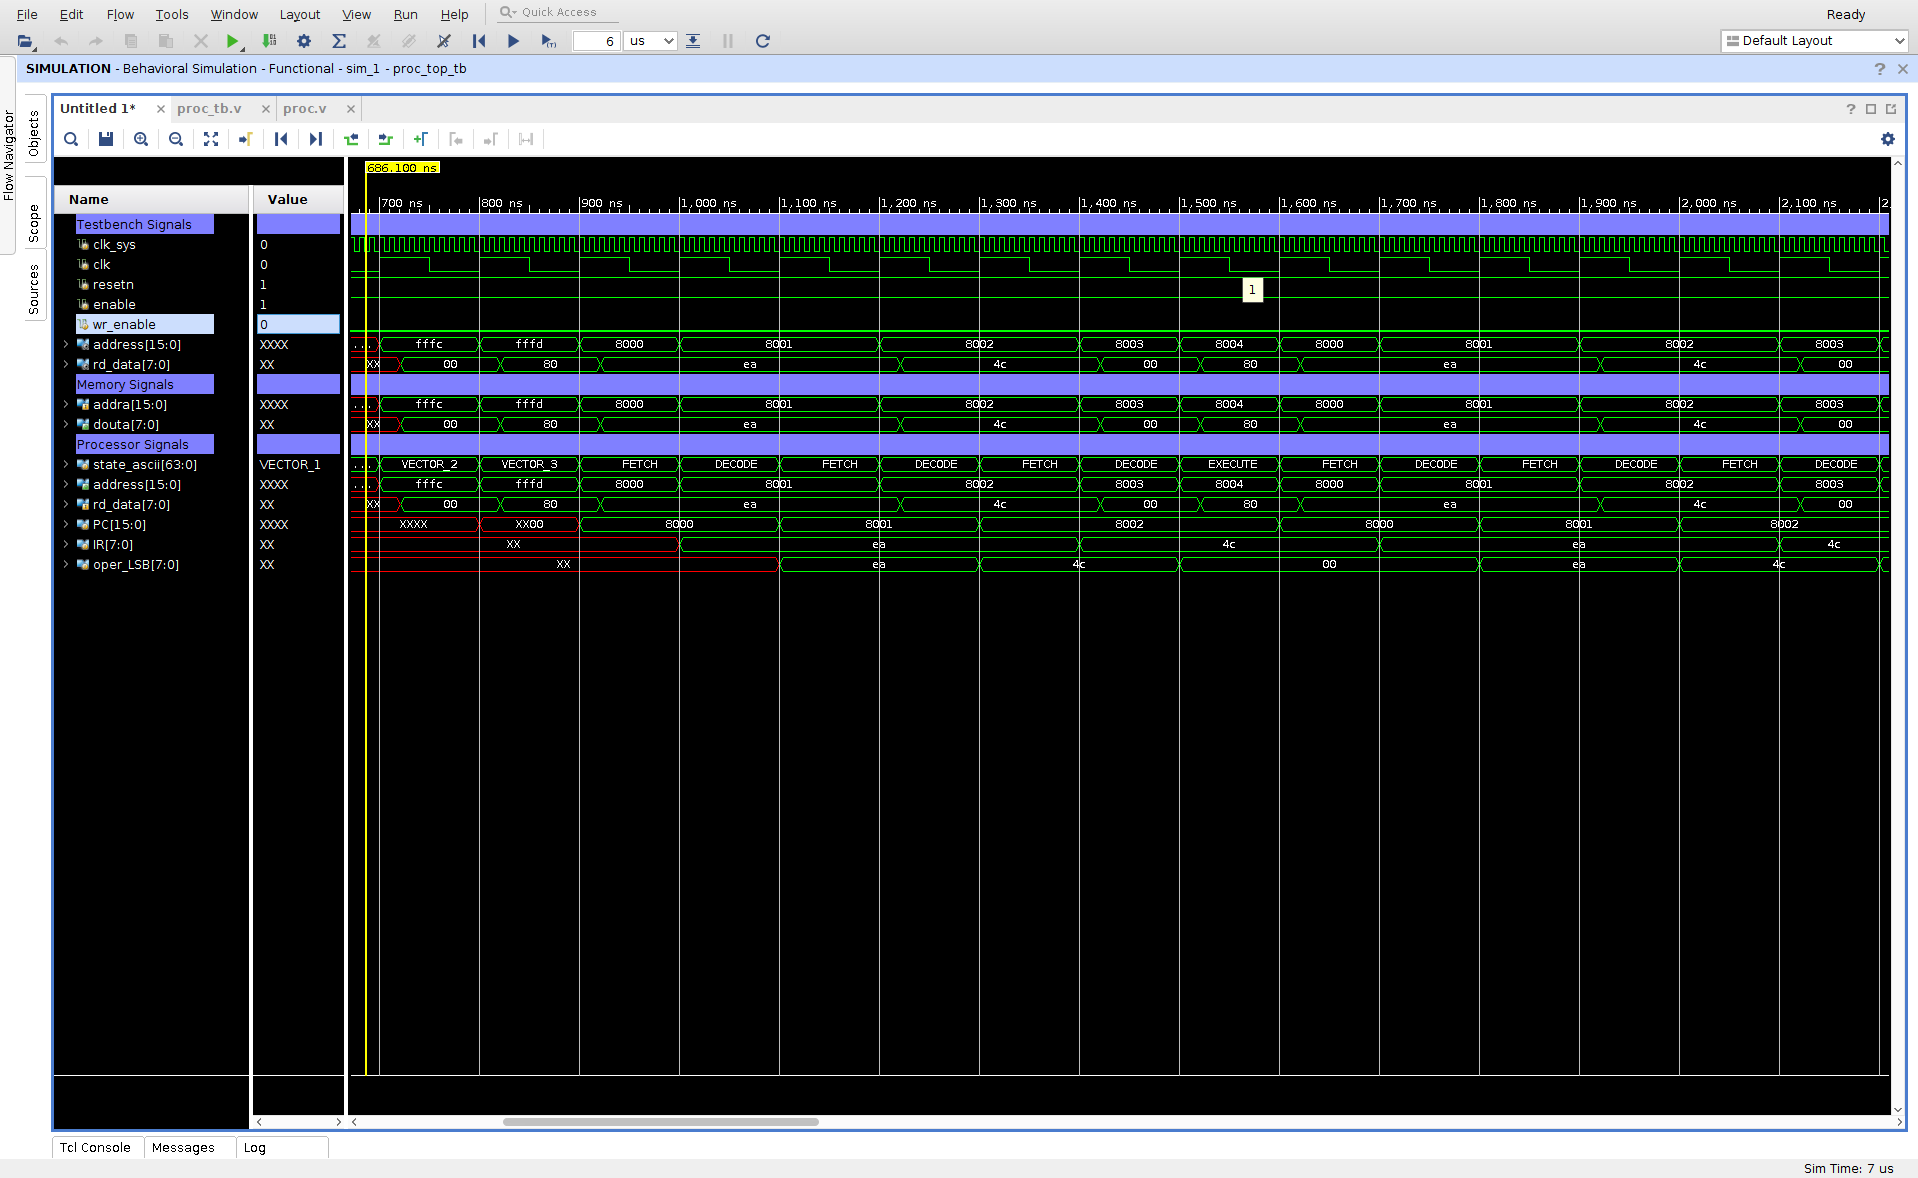The image size is (1918, 1178).
Task: Click the simulation run time input field
Action: [x=596, y=41]
